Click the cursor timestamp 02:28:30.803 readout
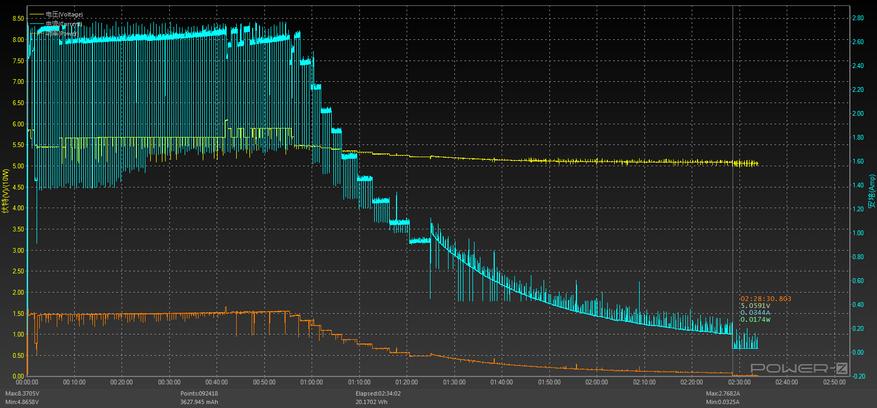 pos(765,298)
